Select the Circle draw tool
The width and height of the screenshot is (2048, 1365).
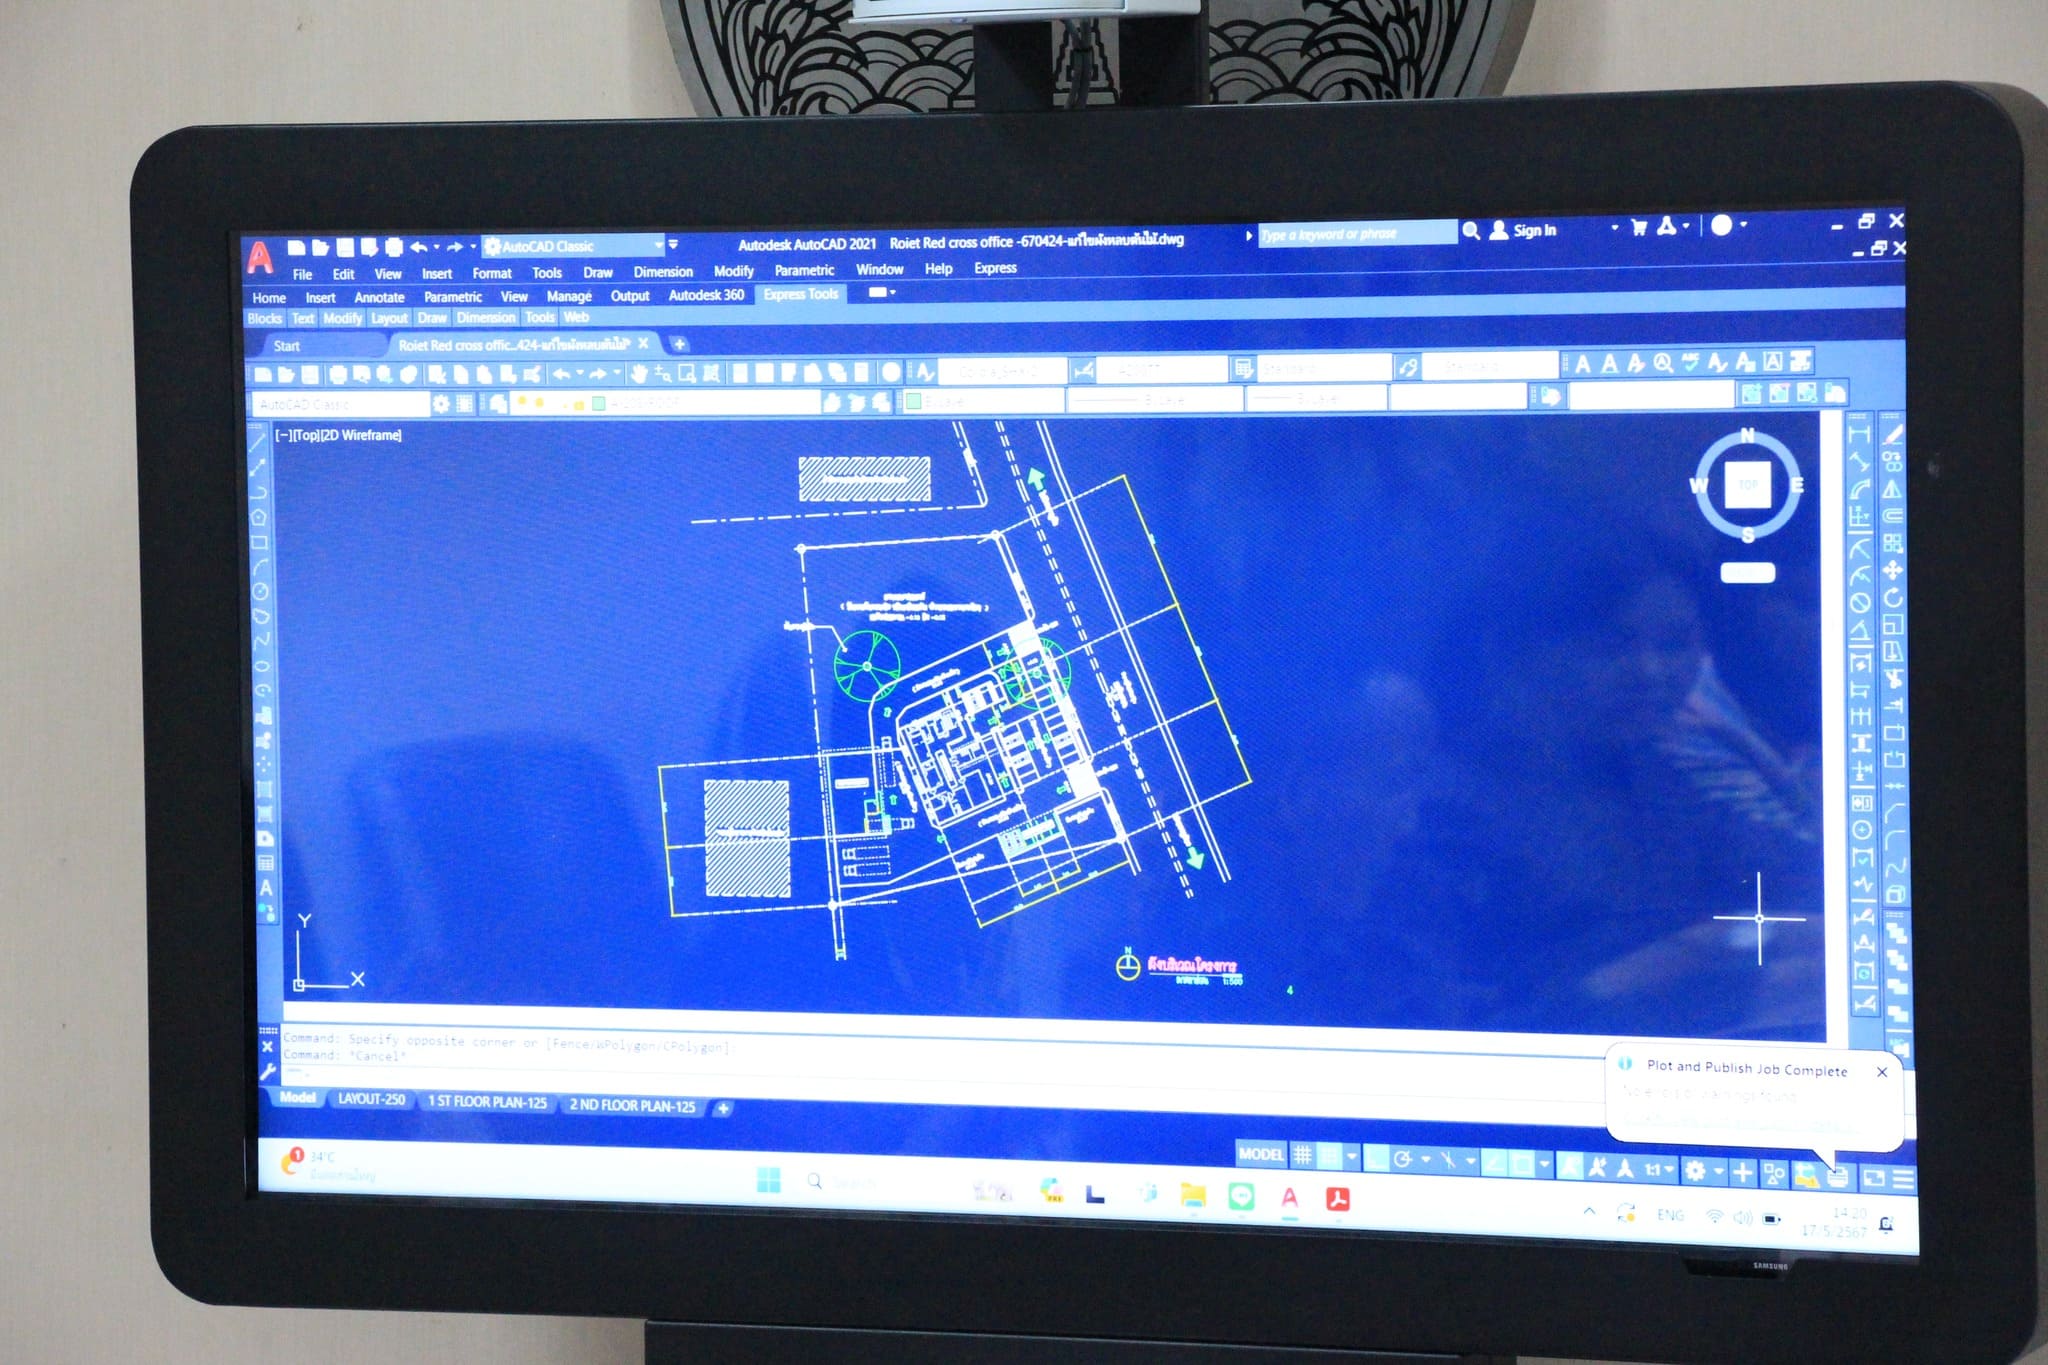point(260,591)
